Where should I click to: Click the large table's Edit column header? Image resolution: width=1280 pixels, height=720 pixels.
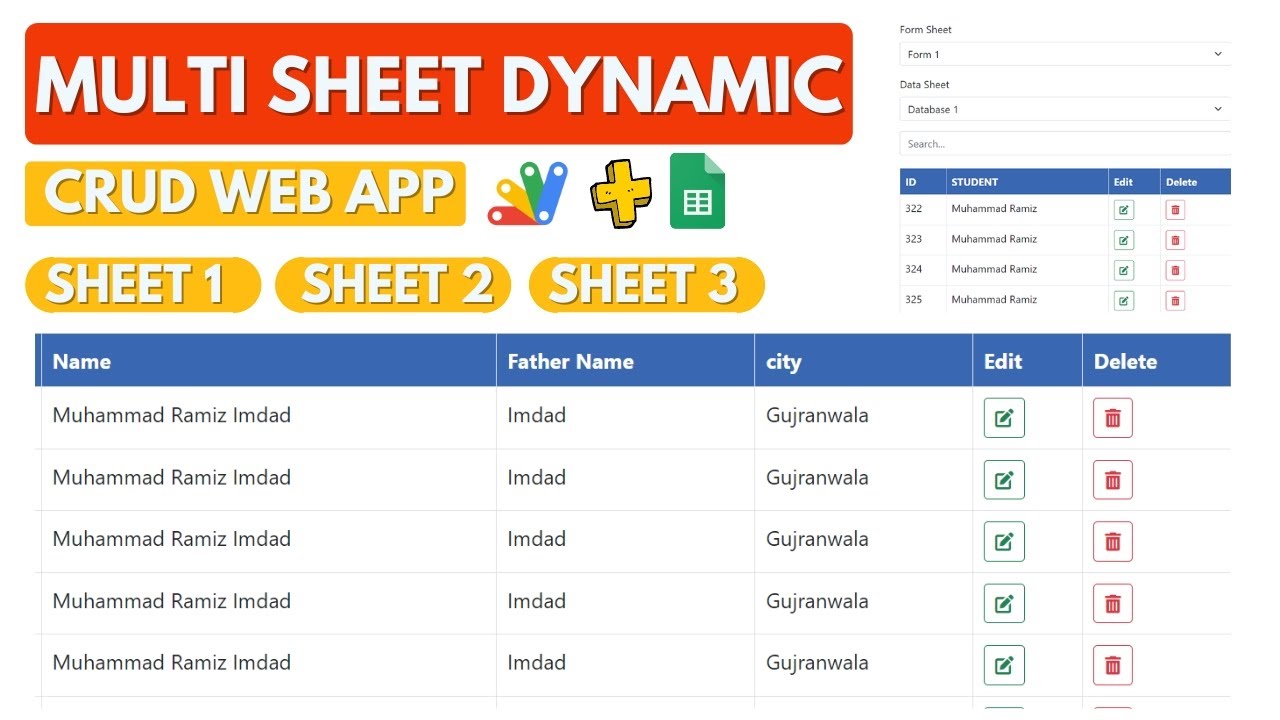[x=1027, y=361]
